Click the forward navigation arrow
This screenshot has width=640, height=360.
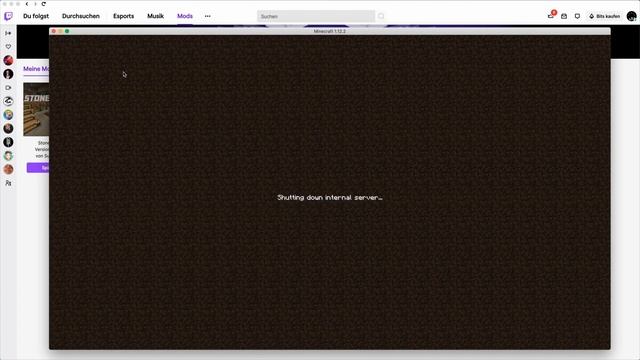coord(35,4)
